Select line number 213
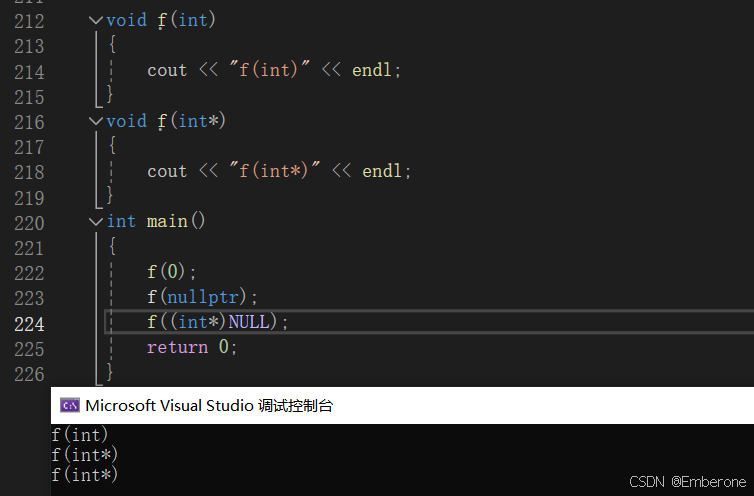The width and height of the screenshot is (754, 496). pyautogui.click(x=29, y=46)
